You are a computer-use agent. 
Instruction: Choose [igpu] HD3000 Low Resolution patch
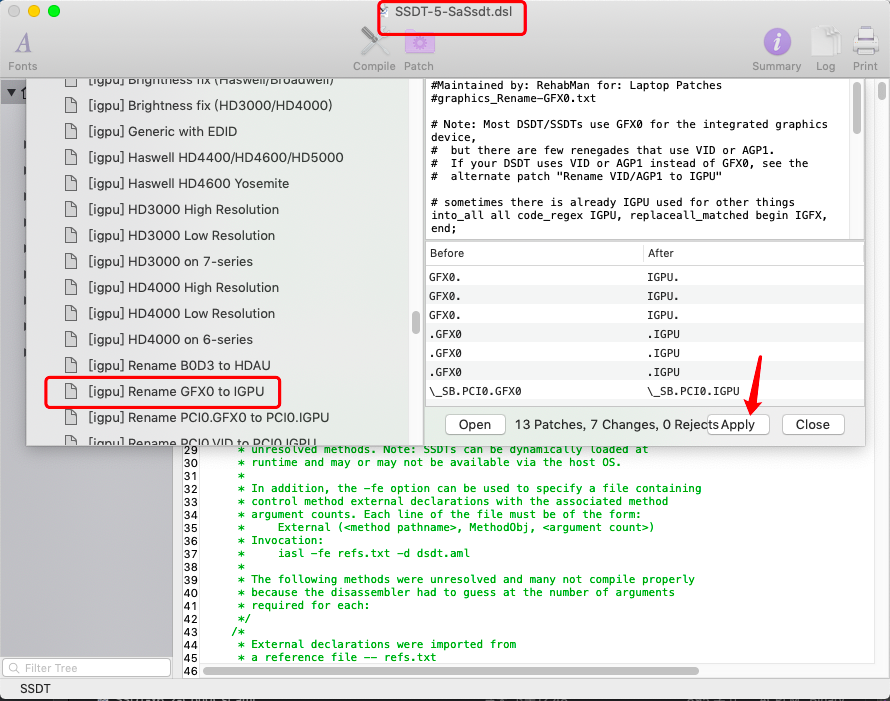(x=182, y=235)
